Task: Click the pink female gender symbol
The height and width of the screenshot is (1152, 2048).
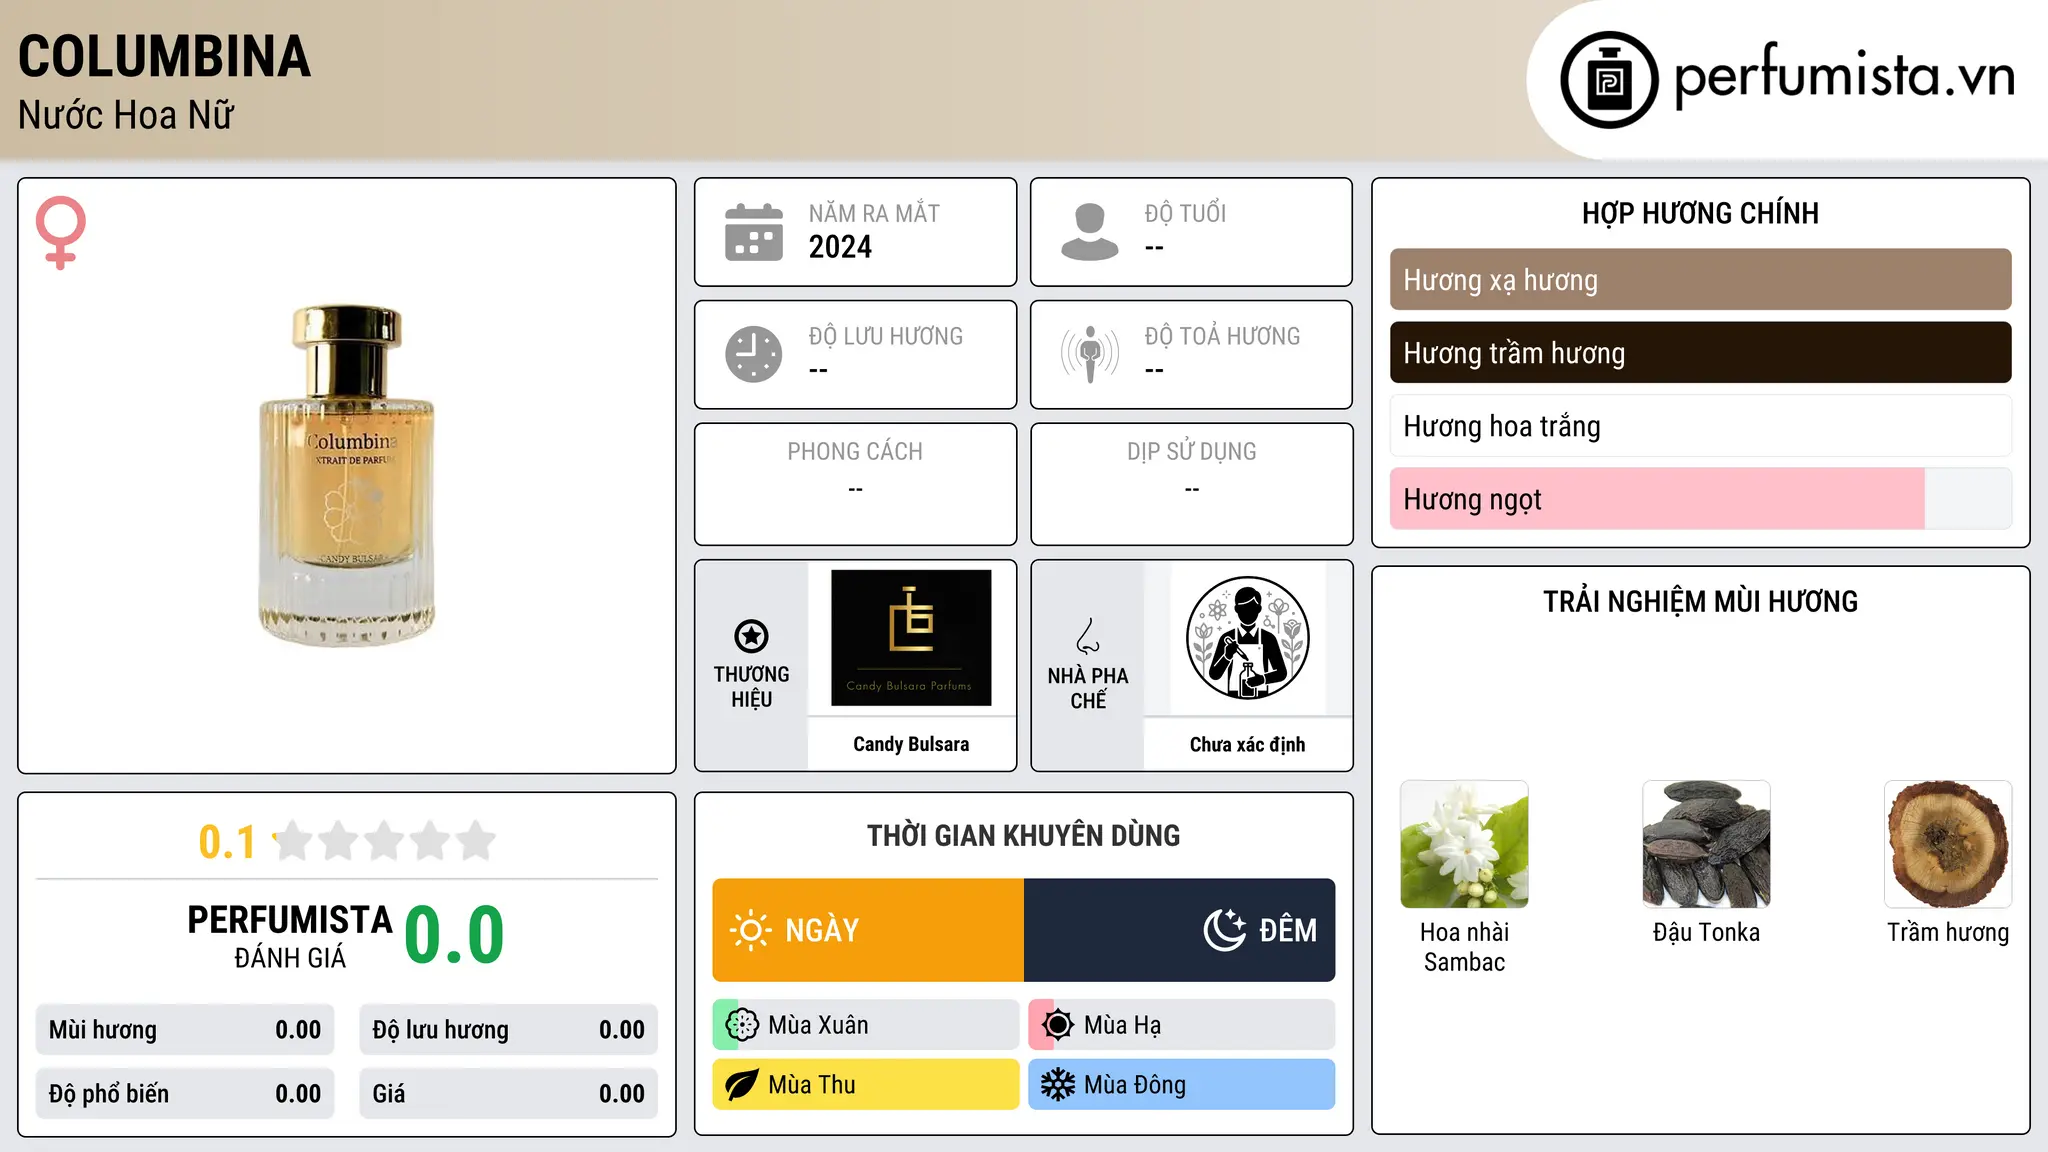Action: point(61,232)
